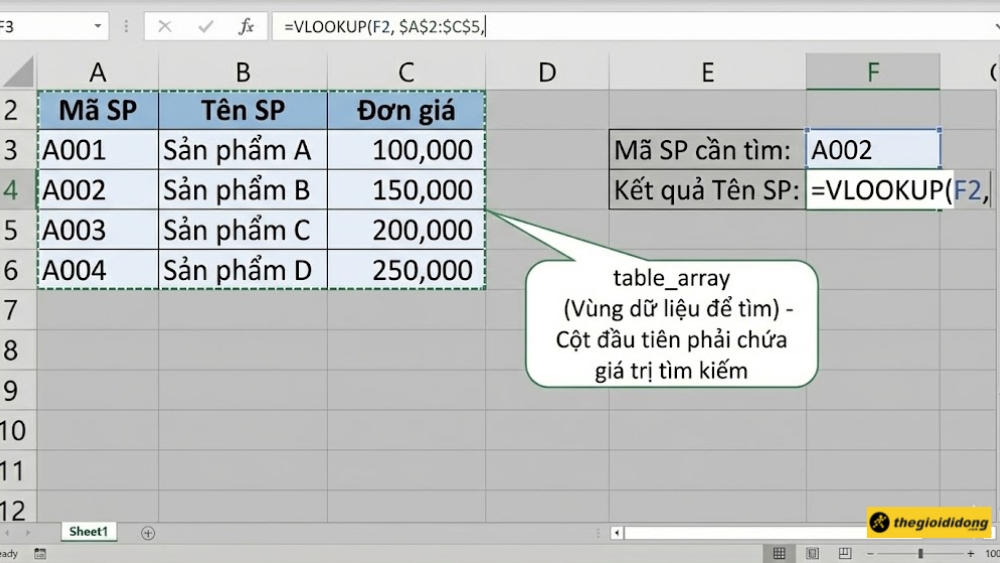Select column E header
The height and width of the screenshot is (563, 1000).
pos(707,72)
